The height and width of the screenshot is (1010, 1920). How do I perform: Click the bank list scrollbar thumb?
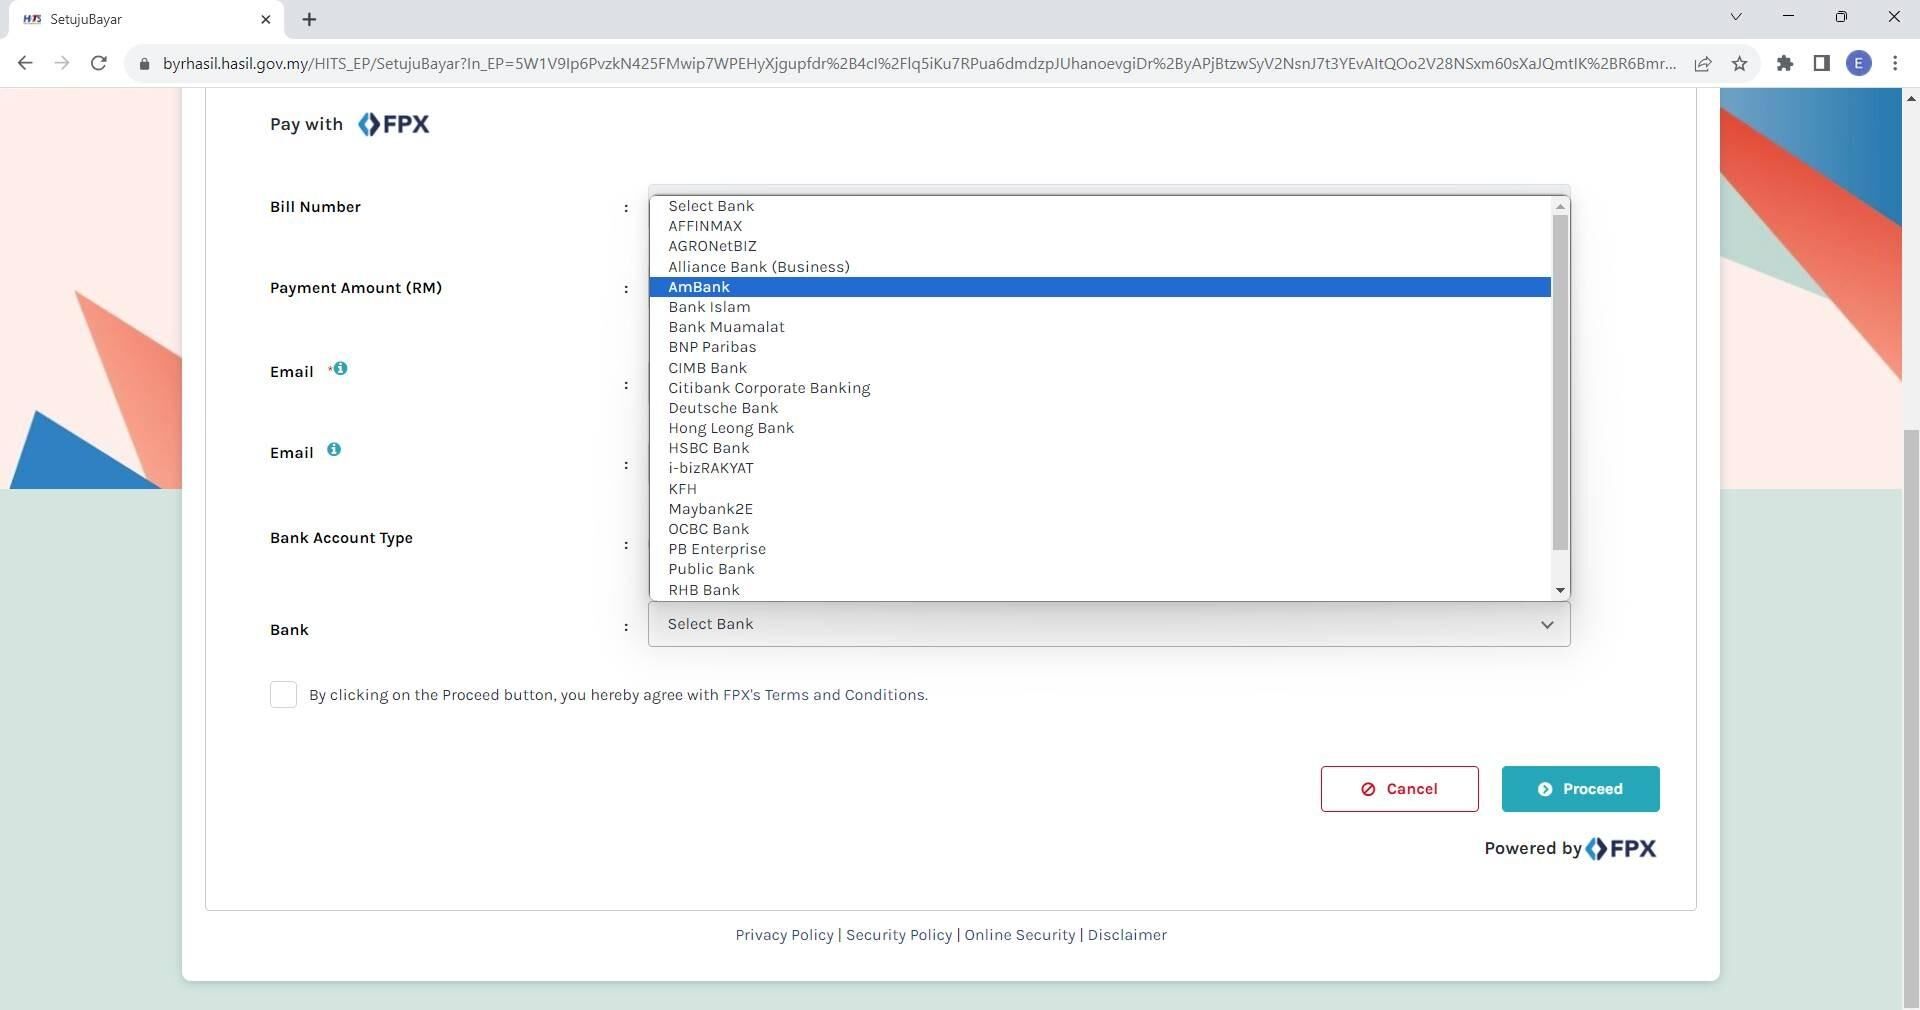point(1560,382)
